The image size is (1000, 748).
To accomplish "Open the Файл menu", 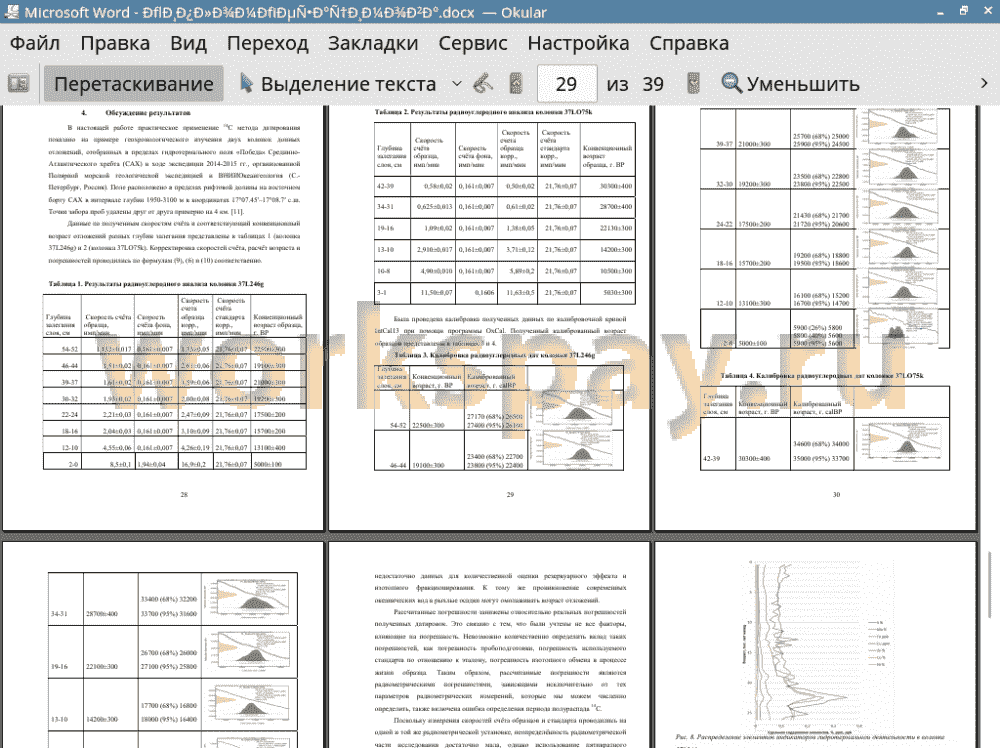I will tap(35, 43).
